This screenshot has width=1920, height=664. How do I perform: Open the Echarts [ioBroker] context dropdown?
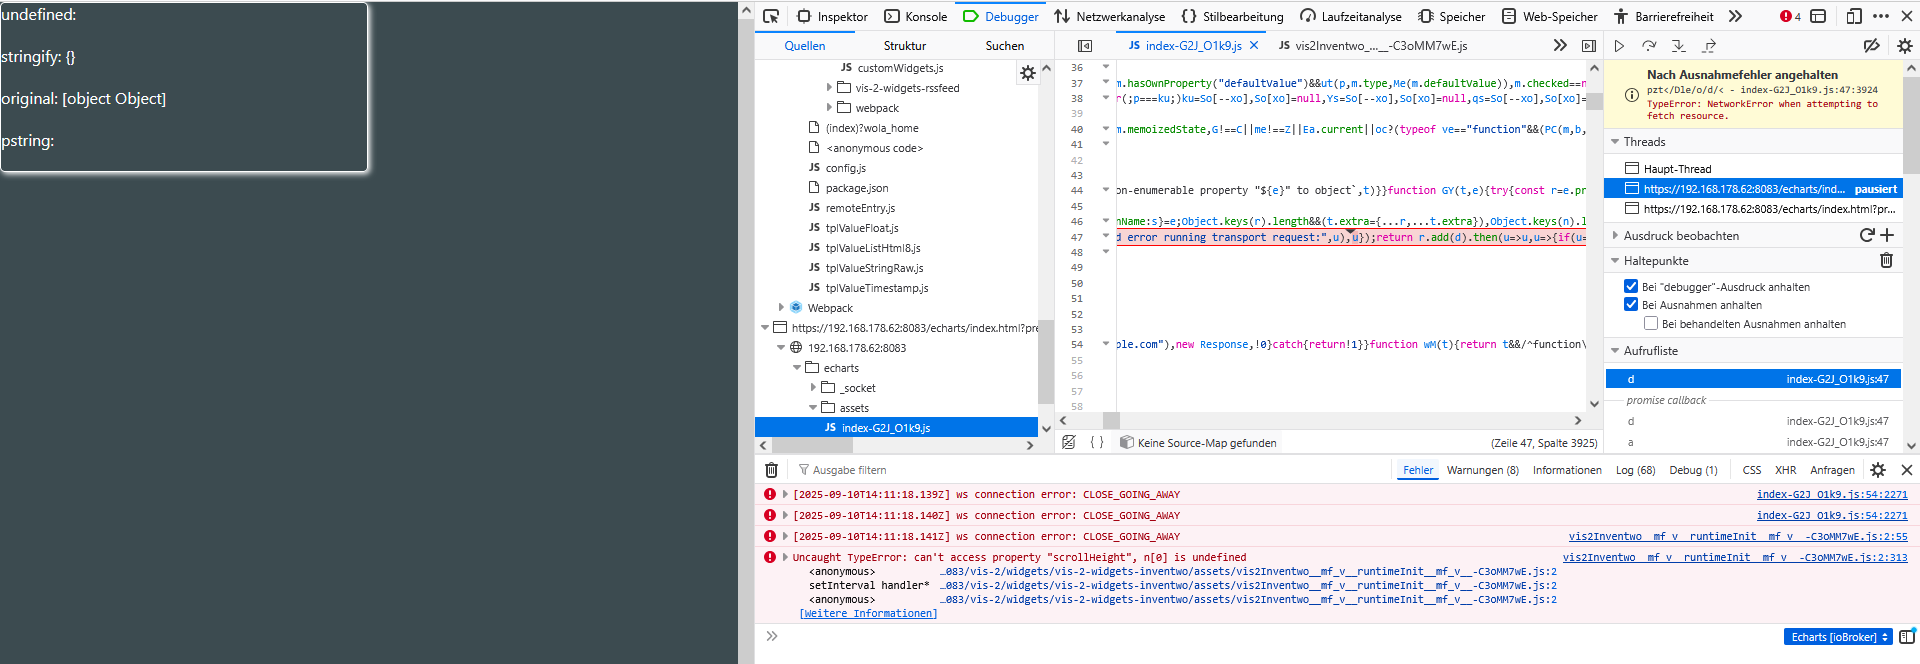1838,637
